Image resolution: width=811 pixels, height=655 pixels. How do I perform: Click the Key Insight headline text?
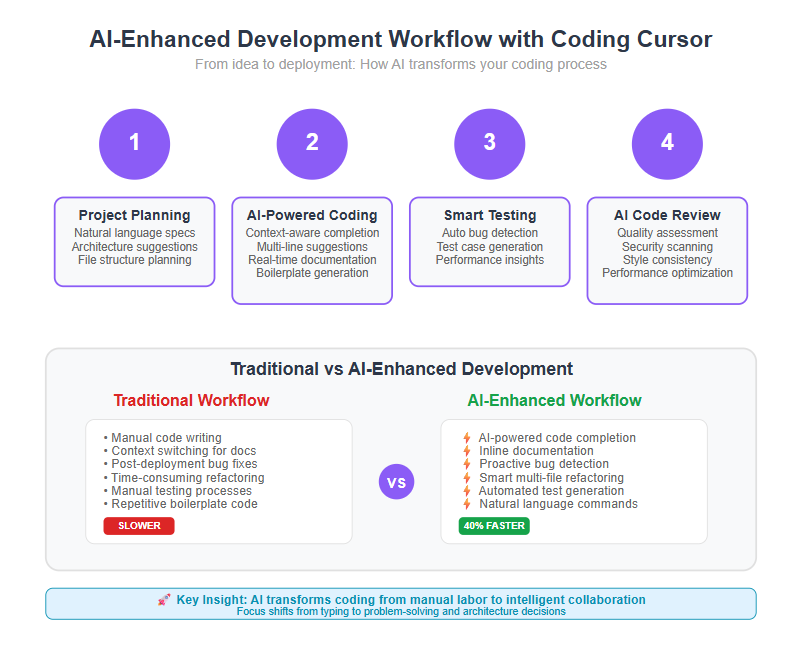point(411,600)
